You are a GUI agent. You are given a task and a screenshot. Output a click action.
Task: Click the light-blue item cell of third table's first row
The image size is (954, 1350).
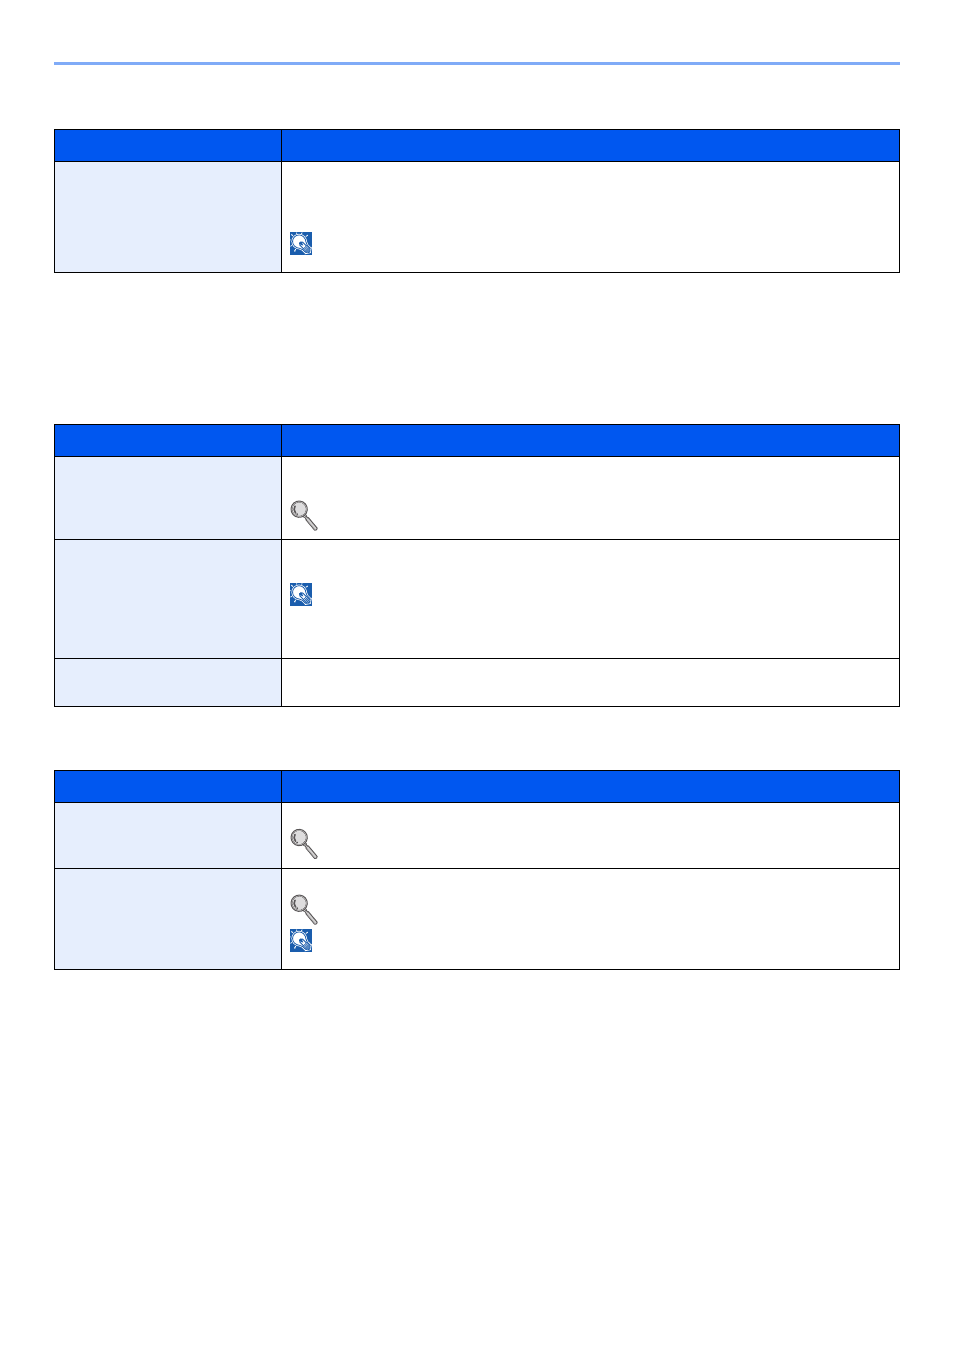point(168,836)
